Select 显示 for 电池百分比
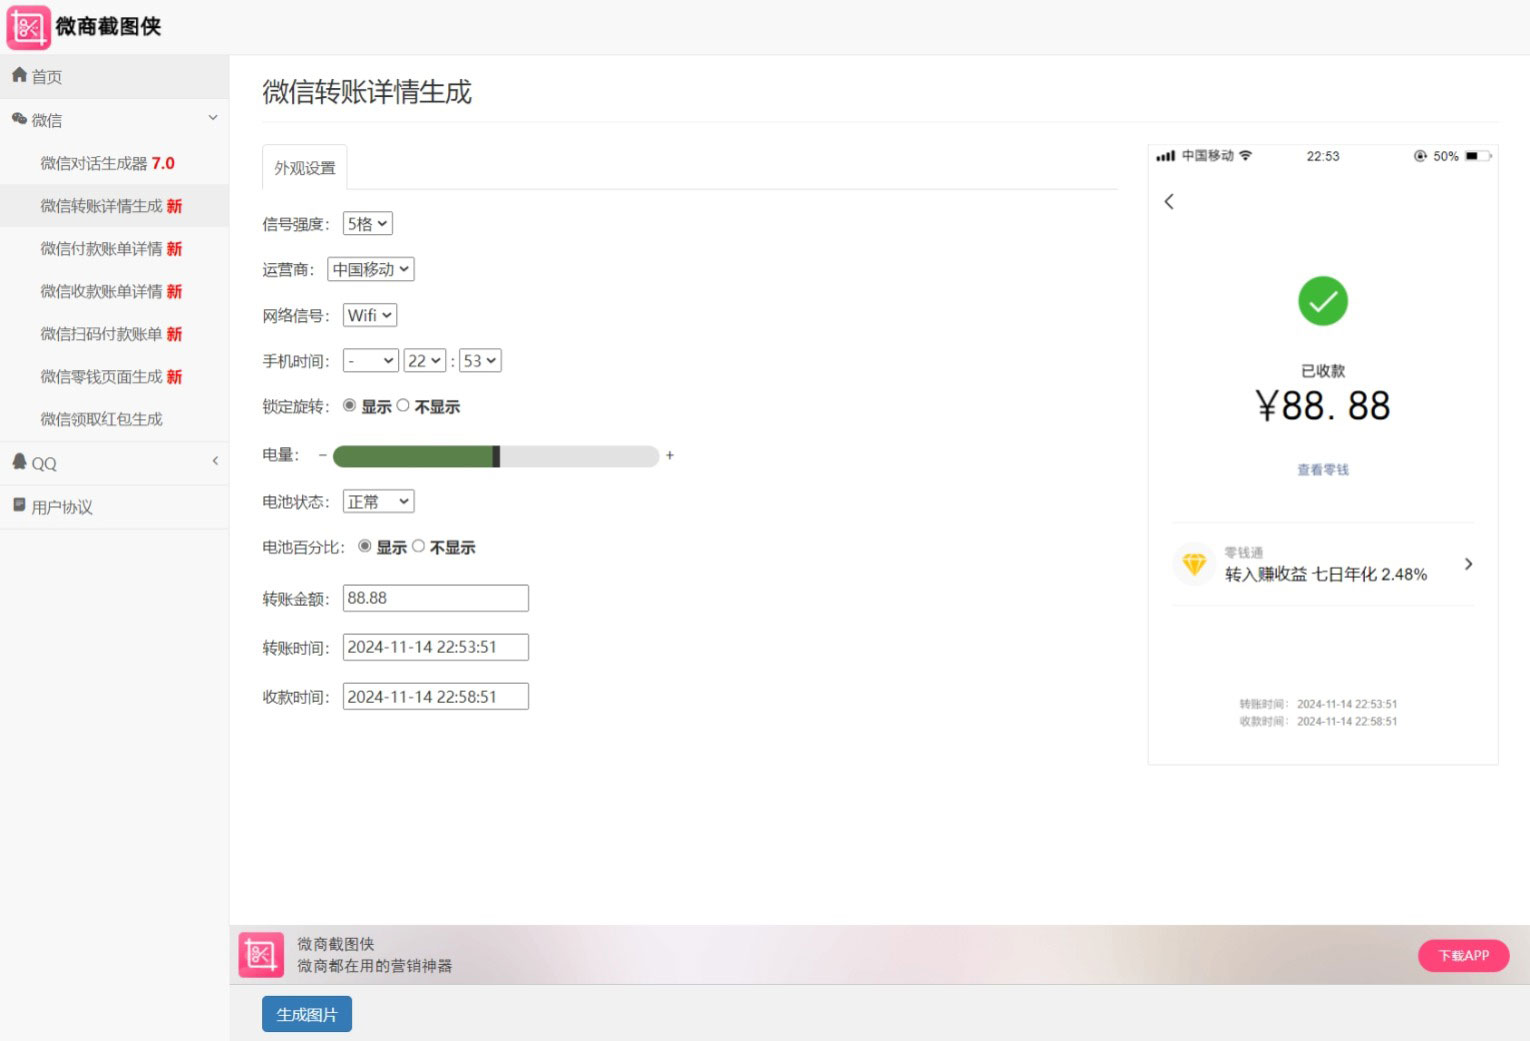 pyautogui.click(x=365, y=546)
